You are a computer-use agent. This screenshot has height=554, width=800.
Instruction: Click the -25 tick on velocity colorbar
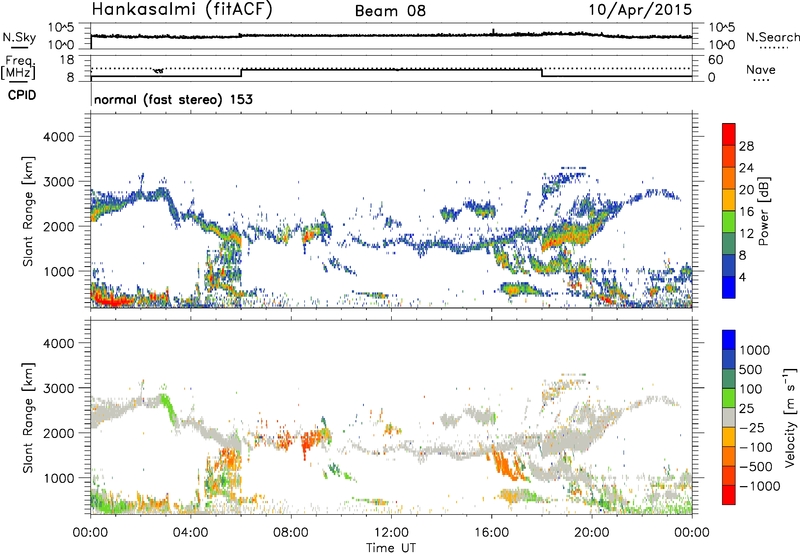[x=754, y=427]
